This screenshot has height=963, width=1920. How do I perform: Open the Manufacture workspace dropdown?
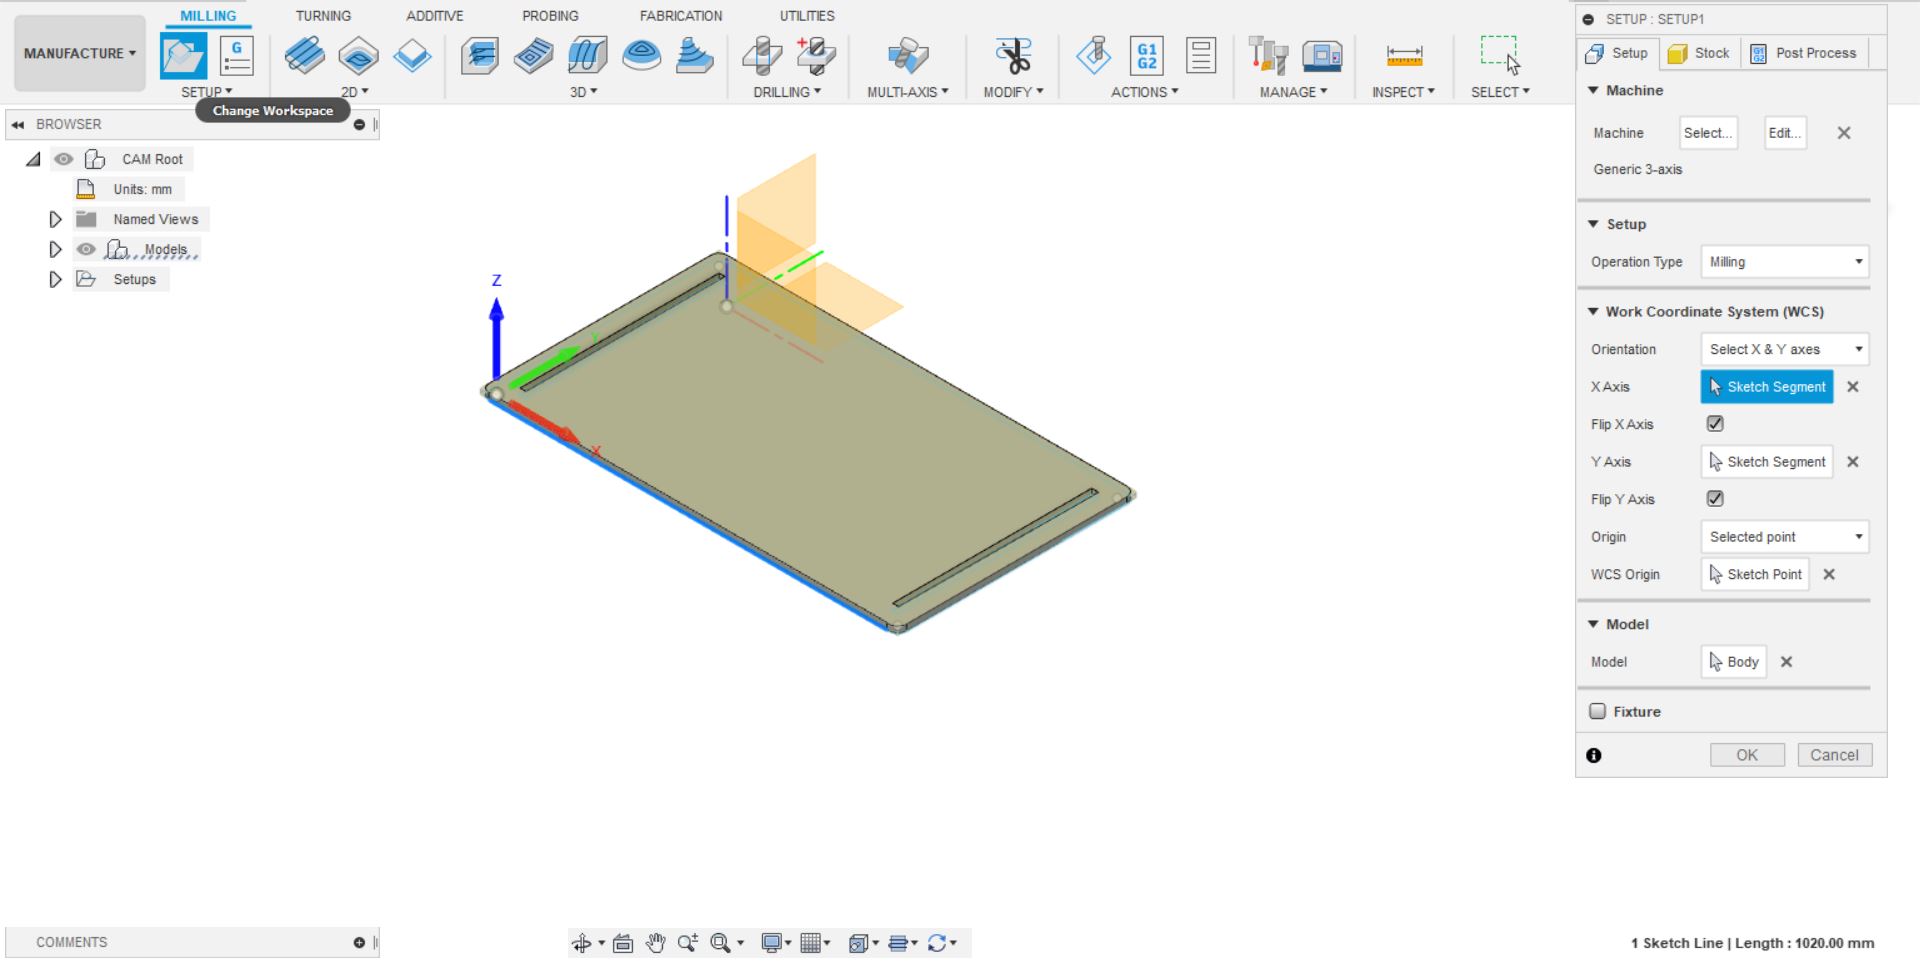coord(80,54)
